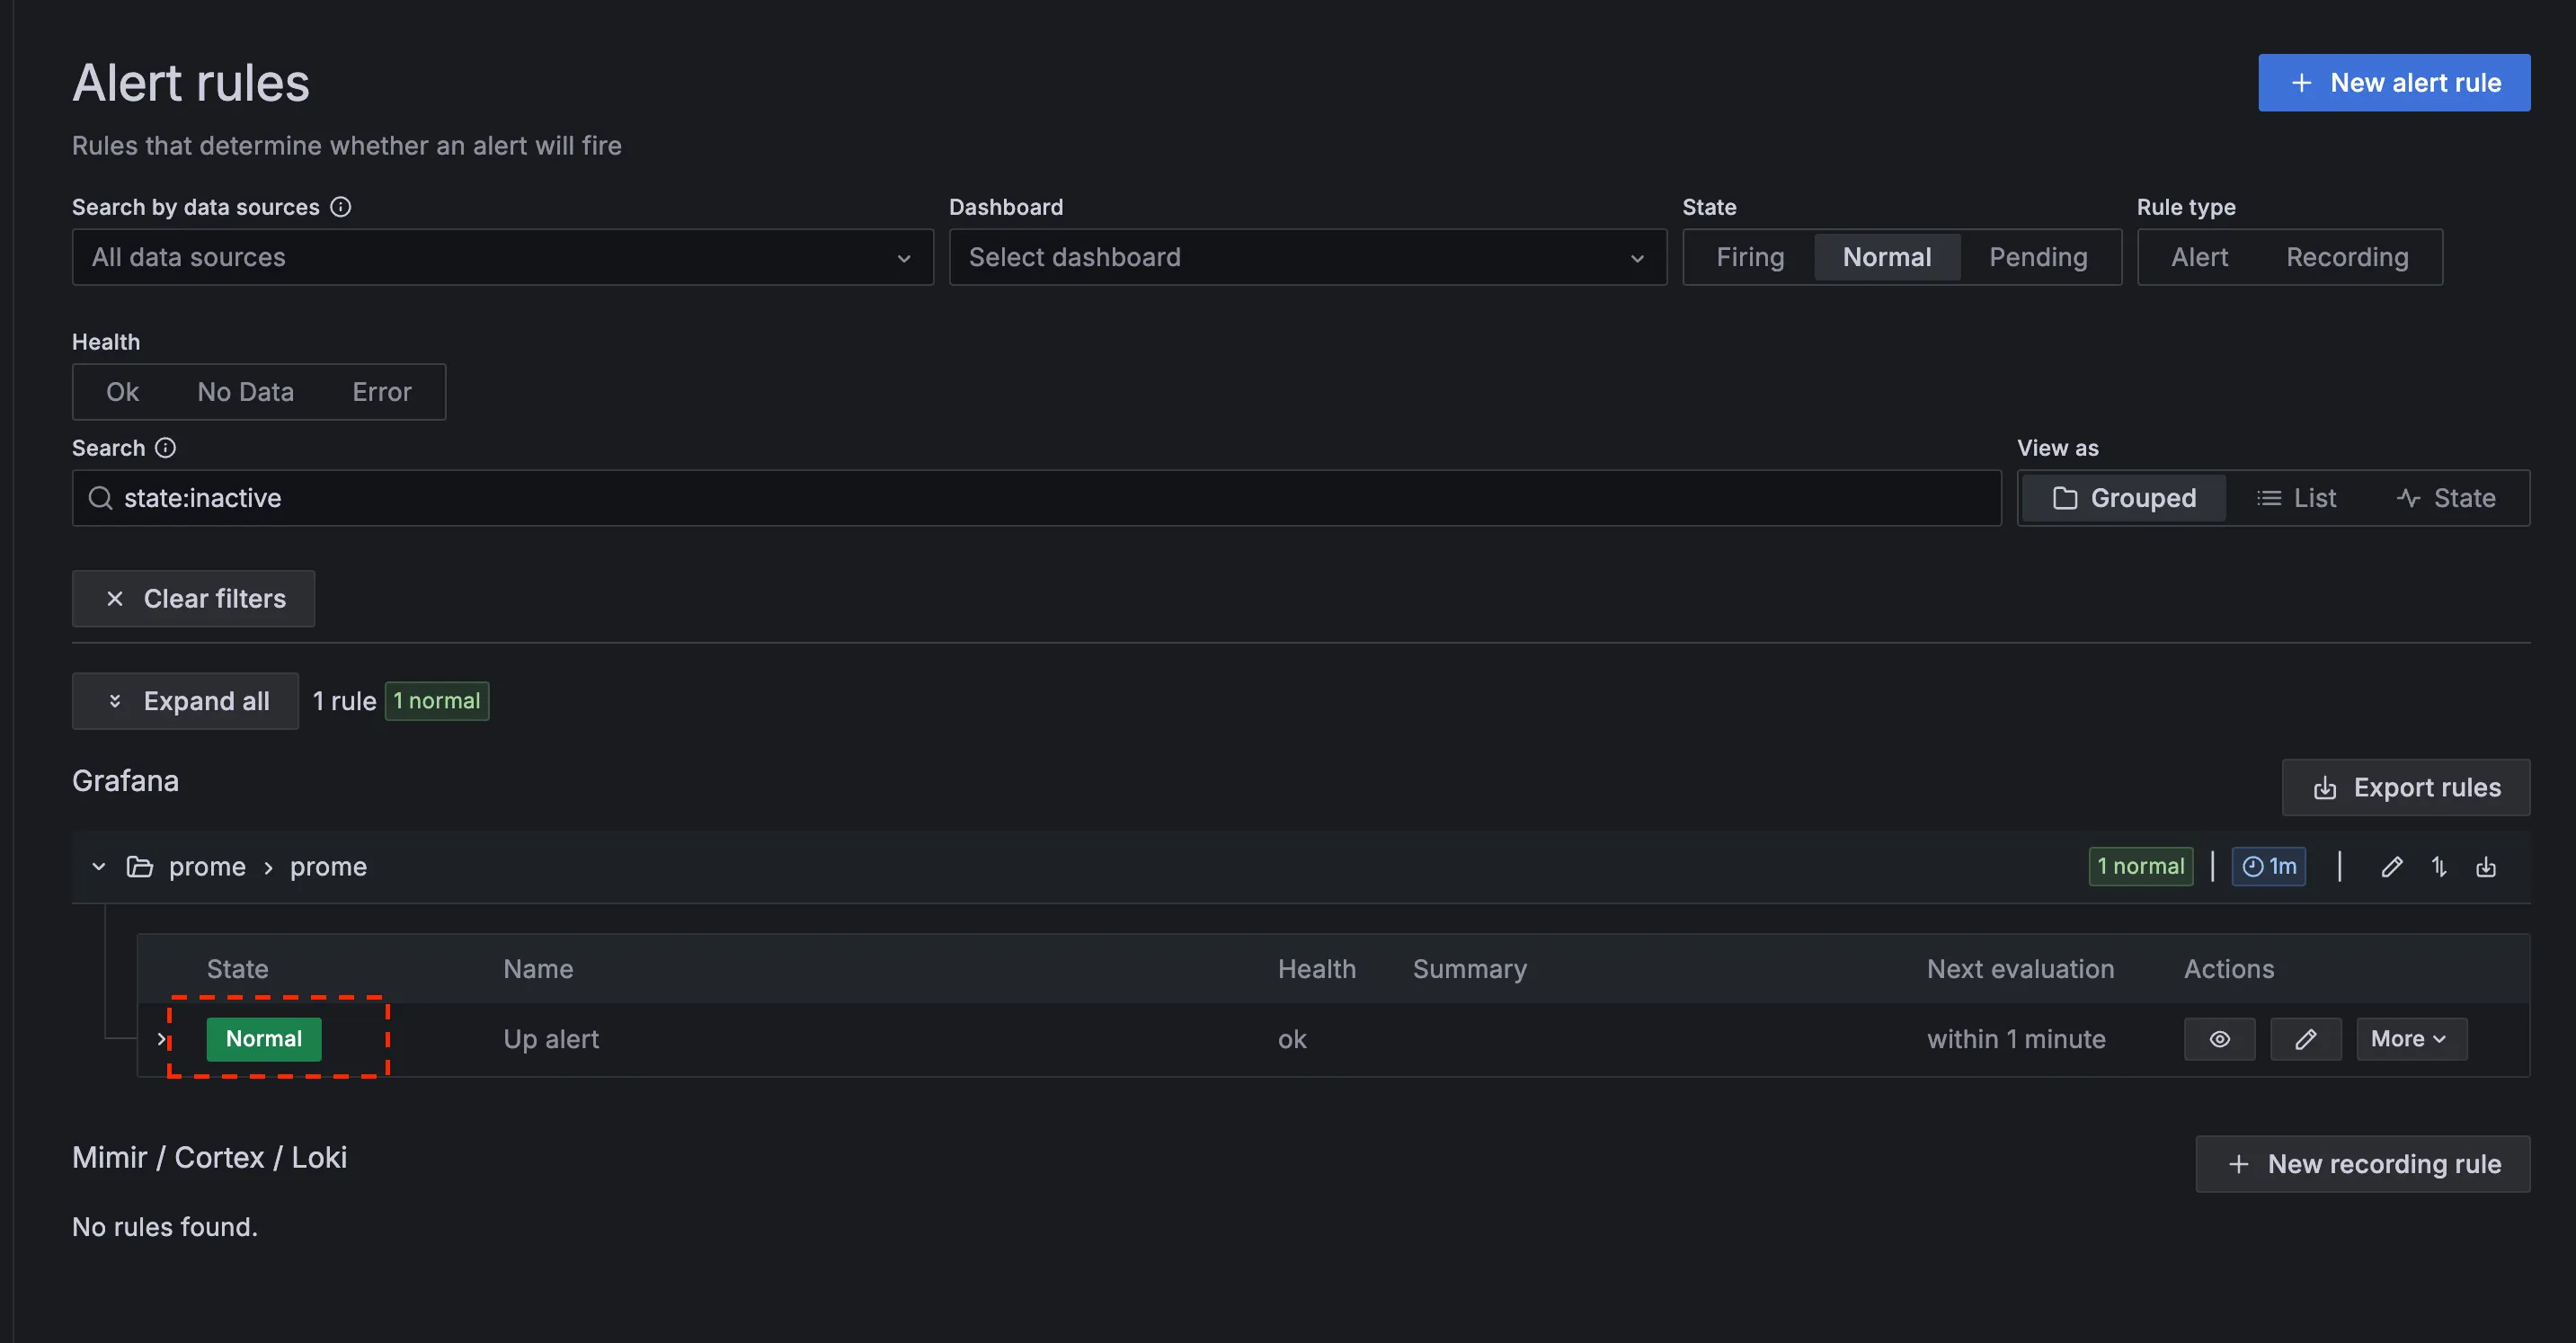The image size is (2576, 1343).
Task: Open the More actions menu for Up alert
Action: pos(2410,1039)
